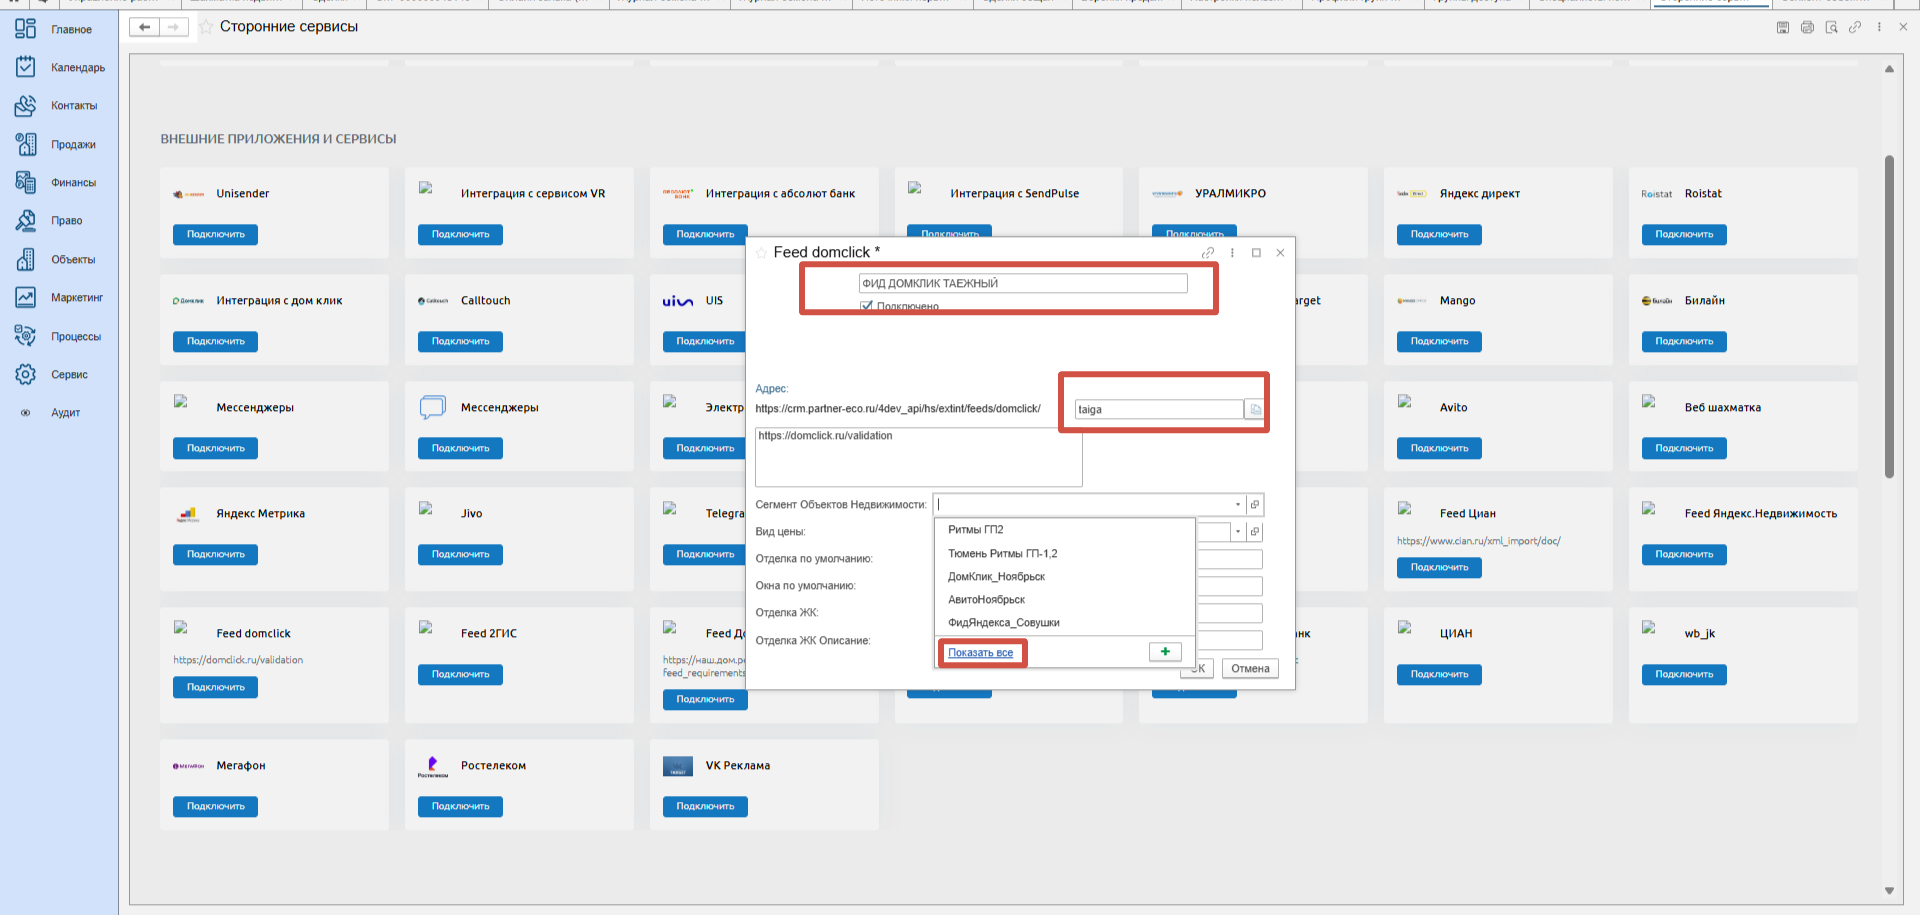The width and height of the screenshot is (1920, 915).
Task: Click the back arrow navigation button
Action: 145,27
